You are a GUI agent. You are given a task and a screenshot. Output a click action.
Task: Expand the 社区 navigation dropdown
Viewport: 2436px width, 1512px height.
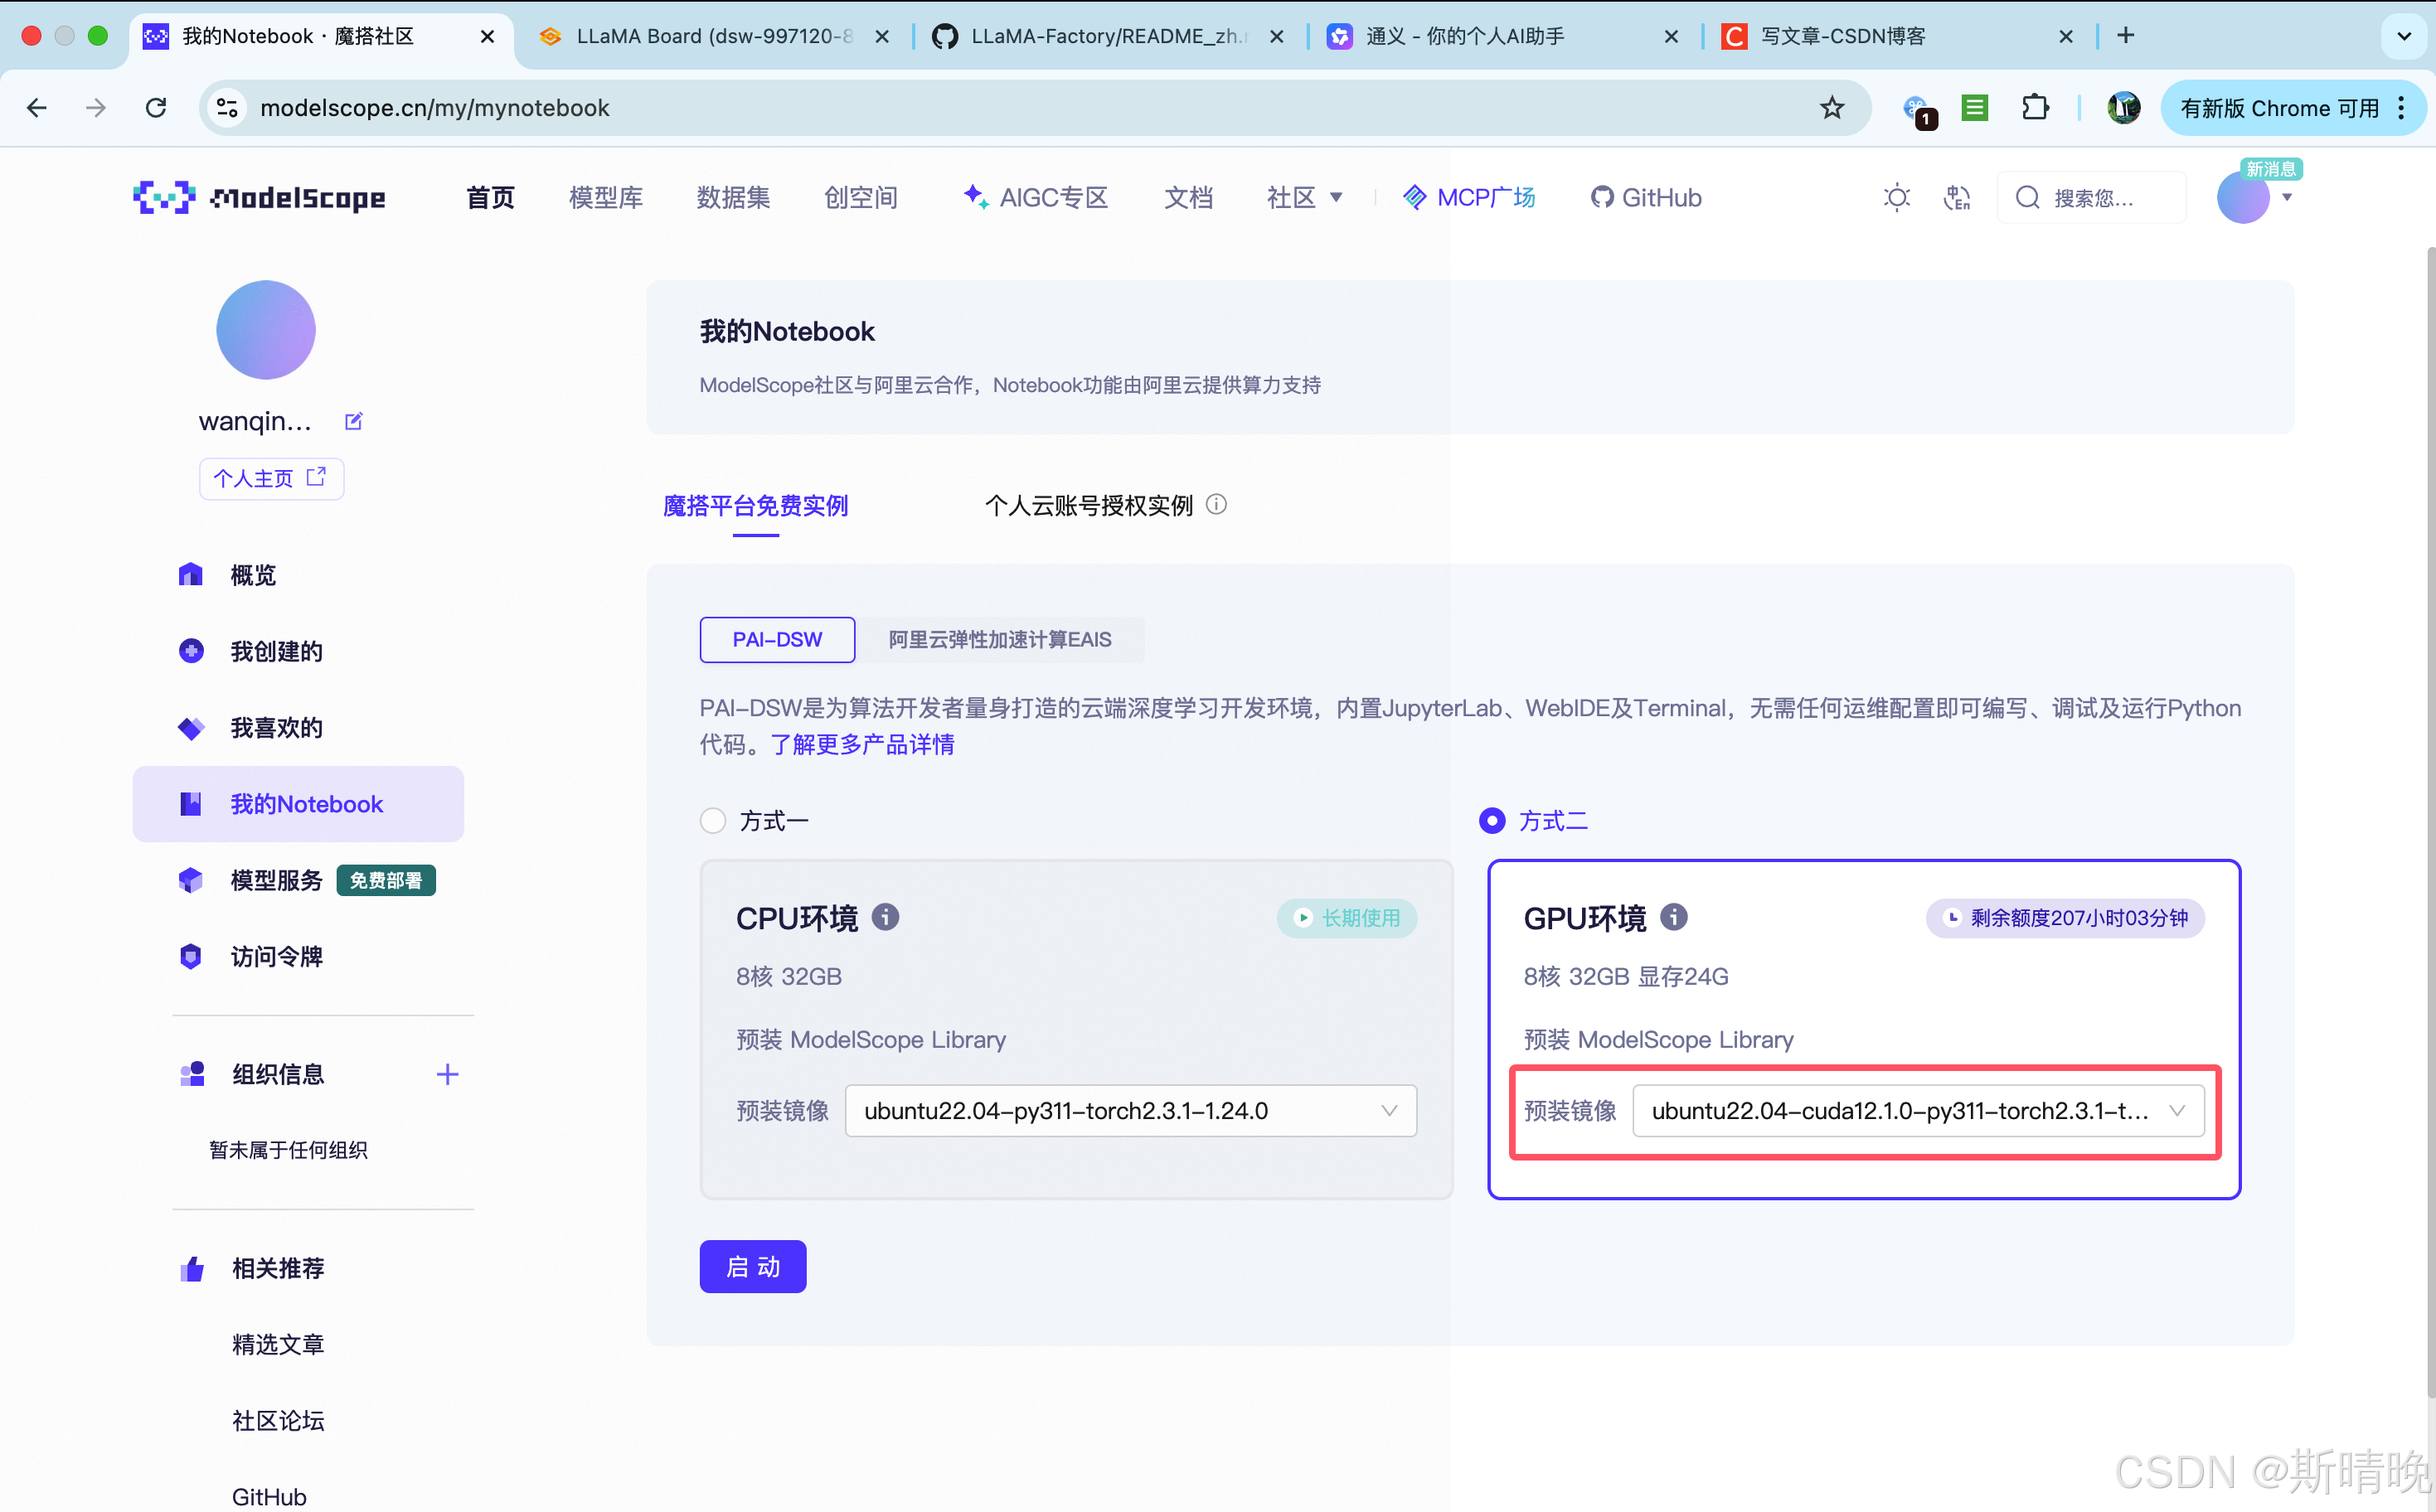(1303, 197)
